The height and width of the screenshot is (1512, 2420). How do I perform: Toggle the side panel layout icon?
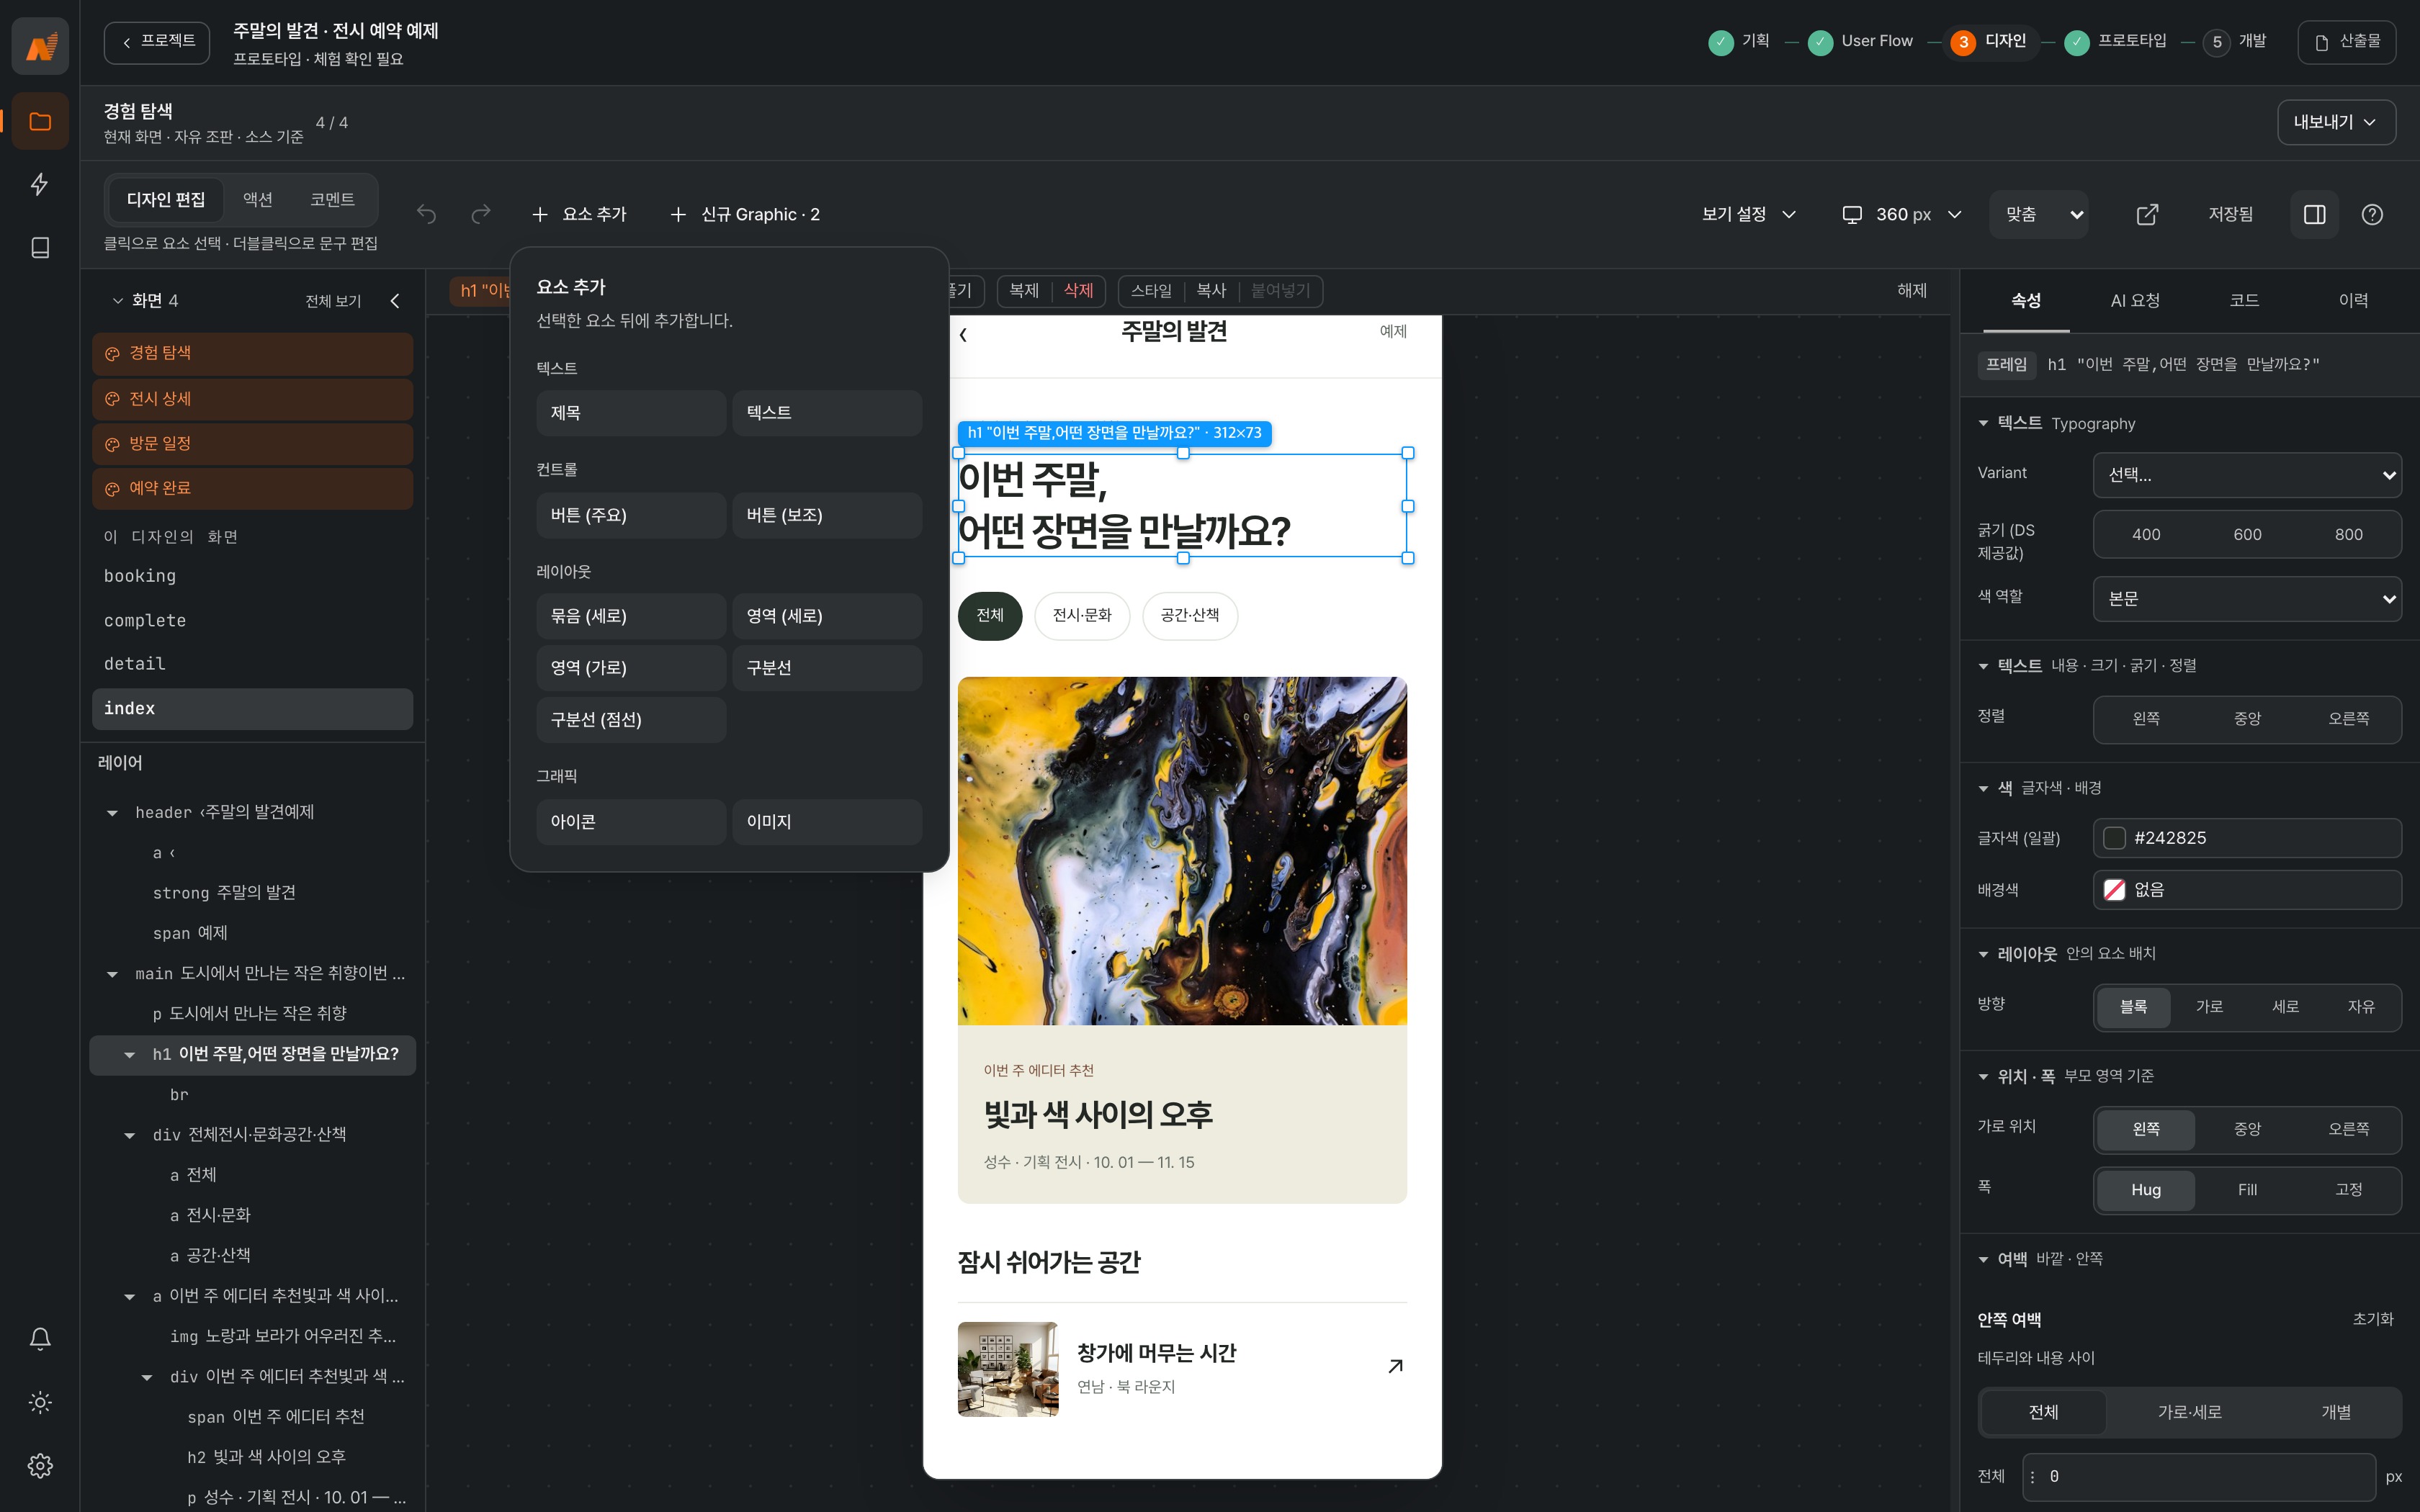(2314, 214)
